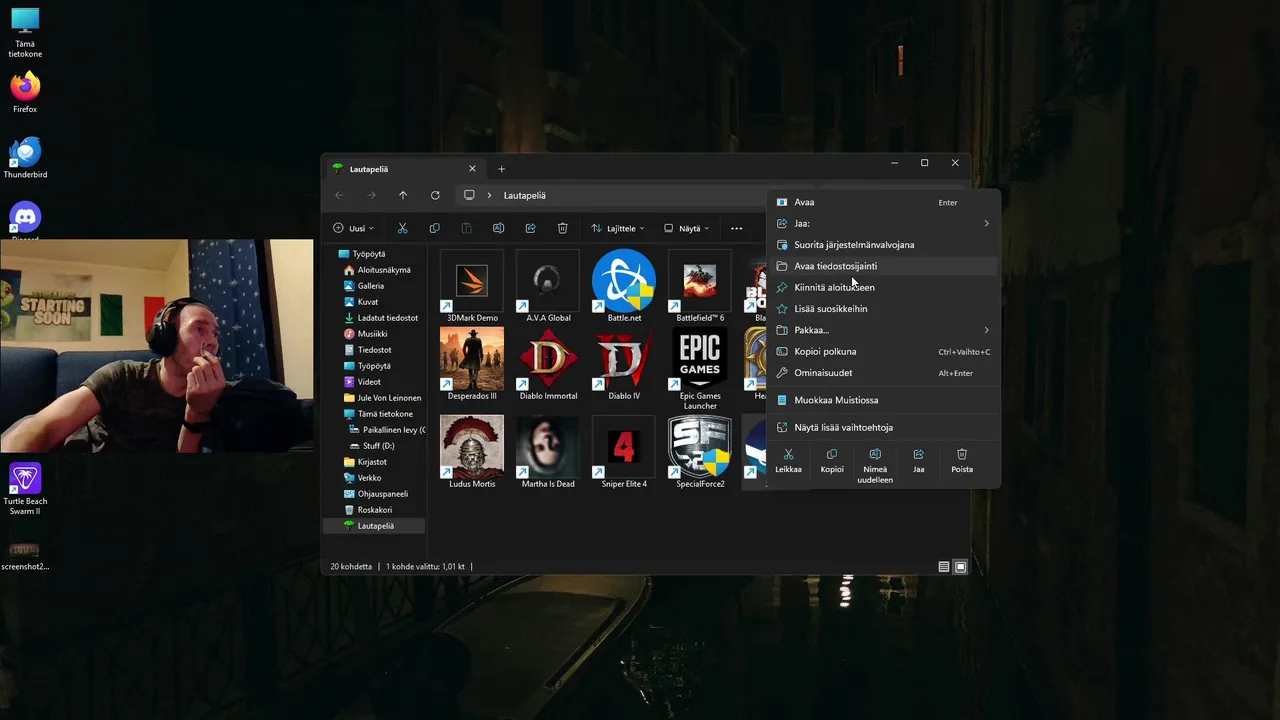The height and width of the screenshot is (720, 1280).
Task: Click Poista in context menu
Action: pyautogui.click(x=962, y=461)
